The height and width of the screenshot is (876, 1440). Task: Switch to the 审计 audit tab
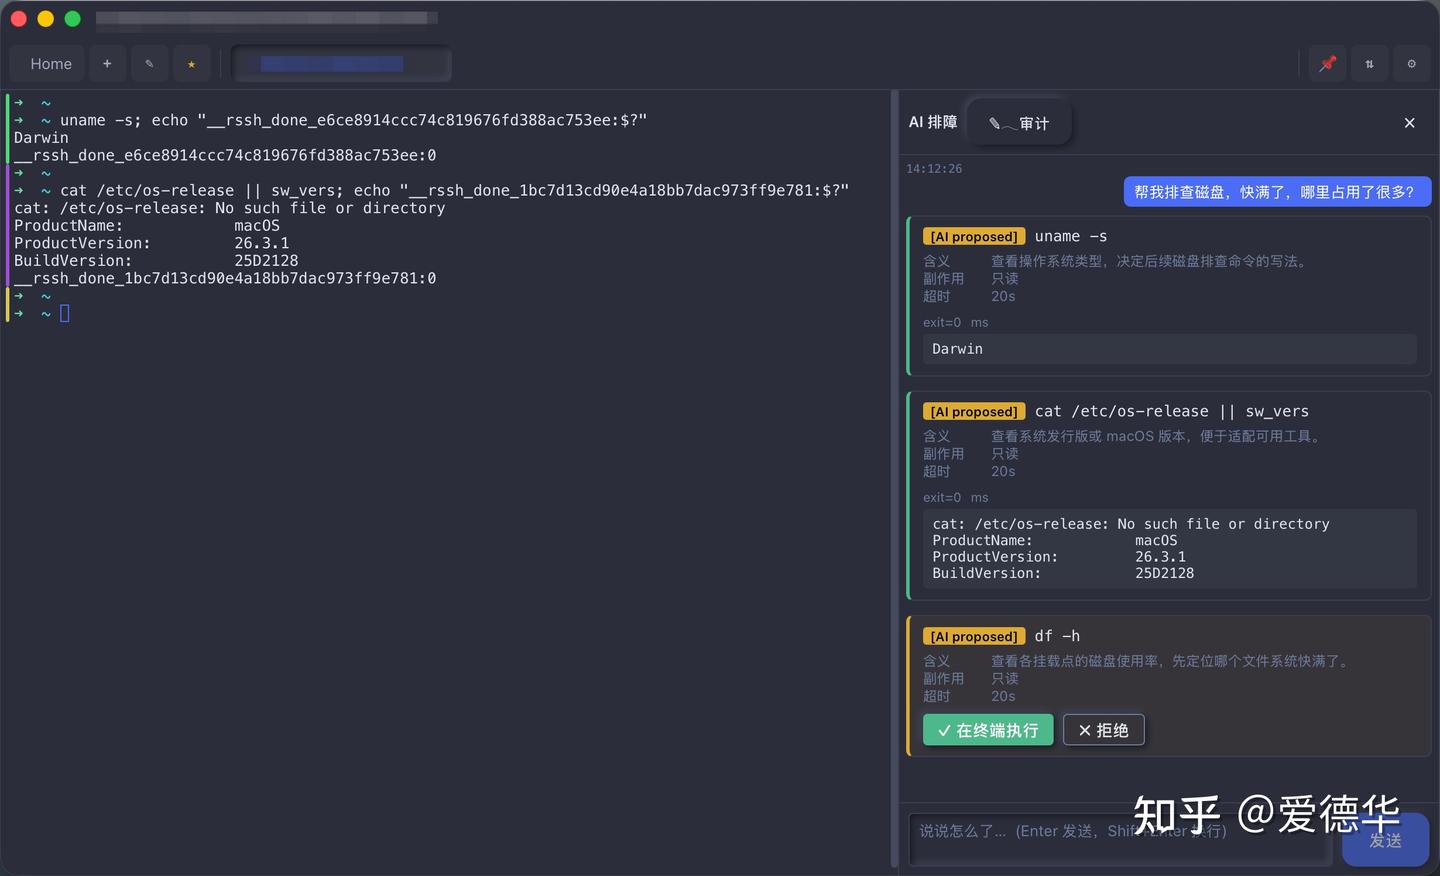coord(1019,123)
